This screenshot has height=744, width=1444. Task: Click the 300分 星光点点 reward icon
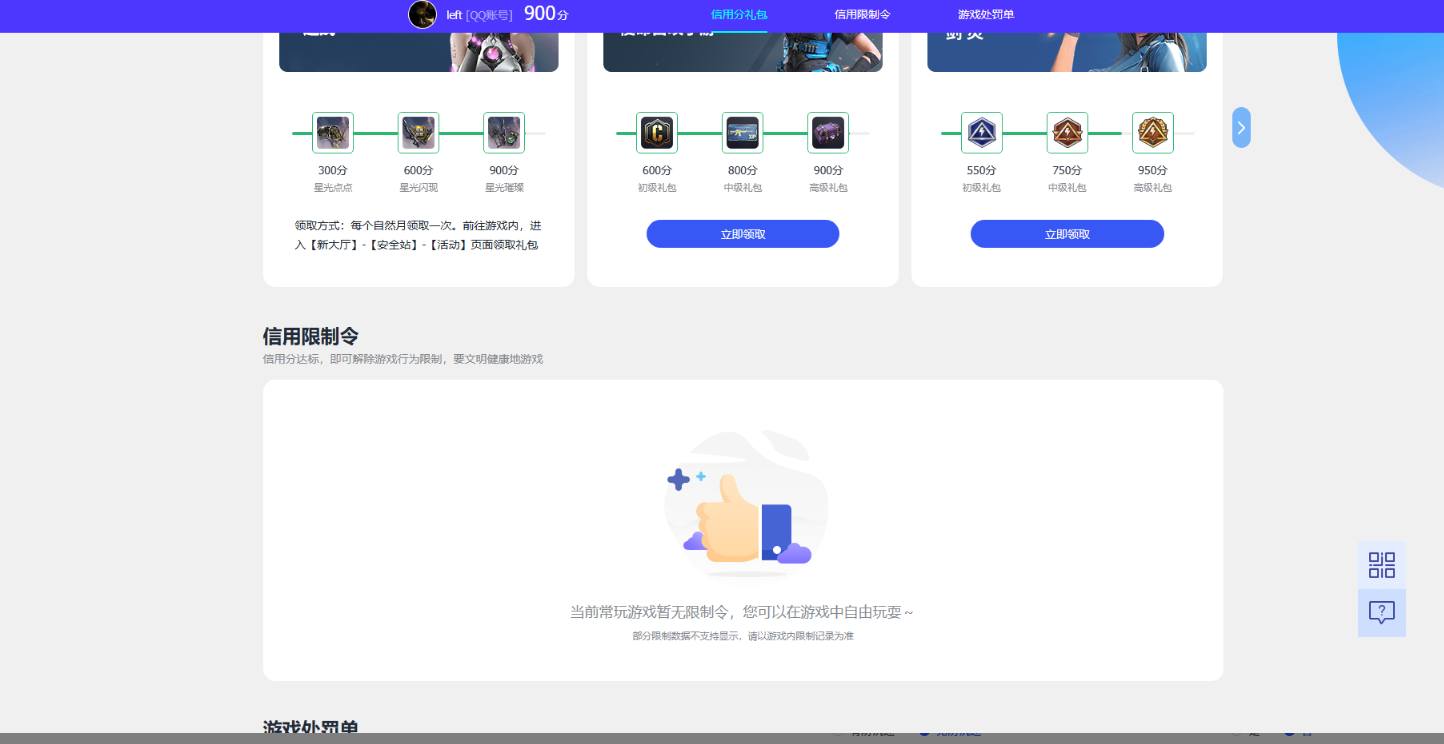(x=333, y=133)
